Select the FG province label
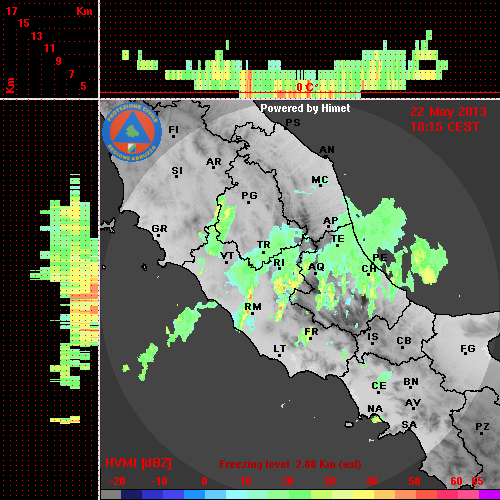 click(x=468, y=349)
